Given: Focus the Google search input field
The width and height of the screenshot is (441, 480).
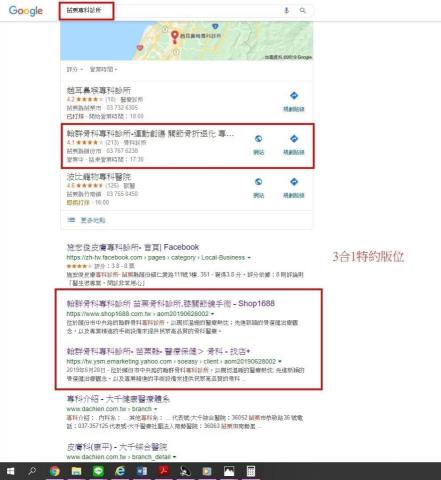Looking at the screenshot, I should point(187,11).
